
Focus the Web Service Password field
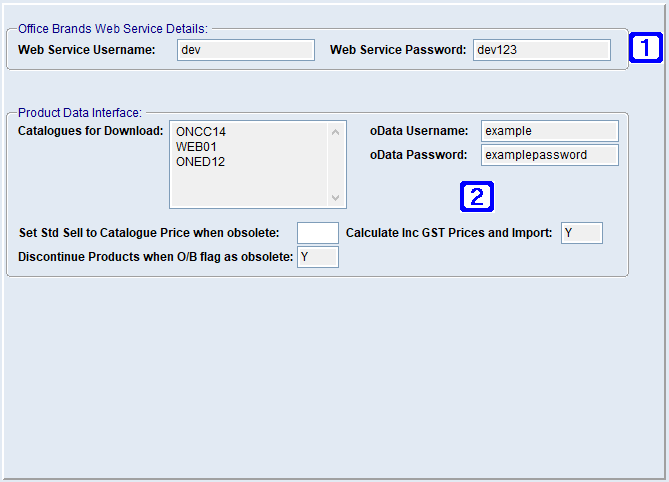(x=540, y=50)
